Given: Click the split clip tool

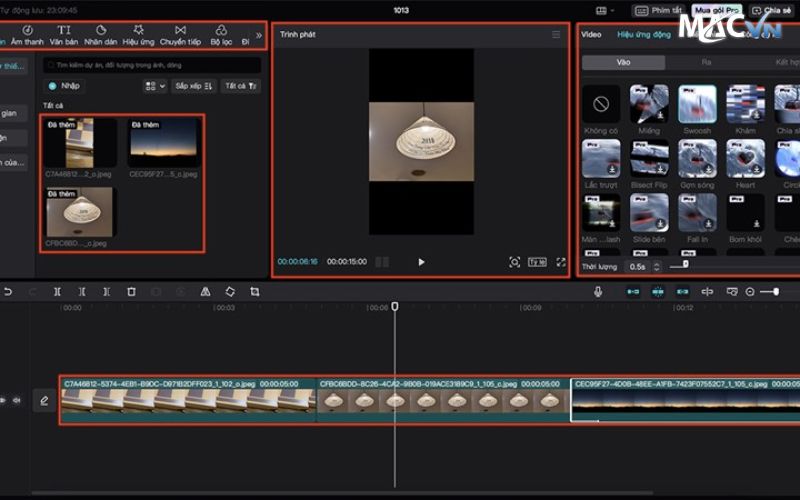Looking at the screenshot, I should click(x=57, y=292).
